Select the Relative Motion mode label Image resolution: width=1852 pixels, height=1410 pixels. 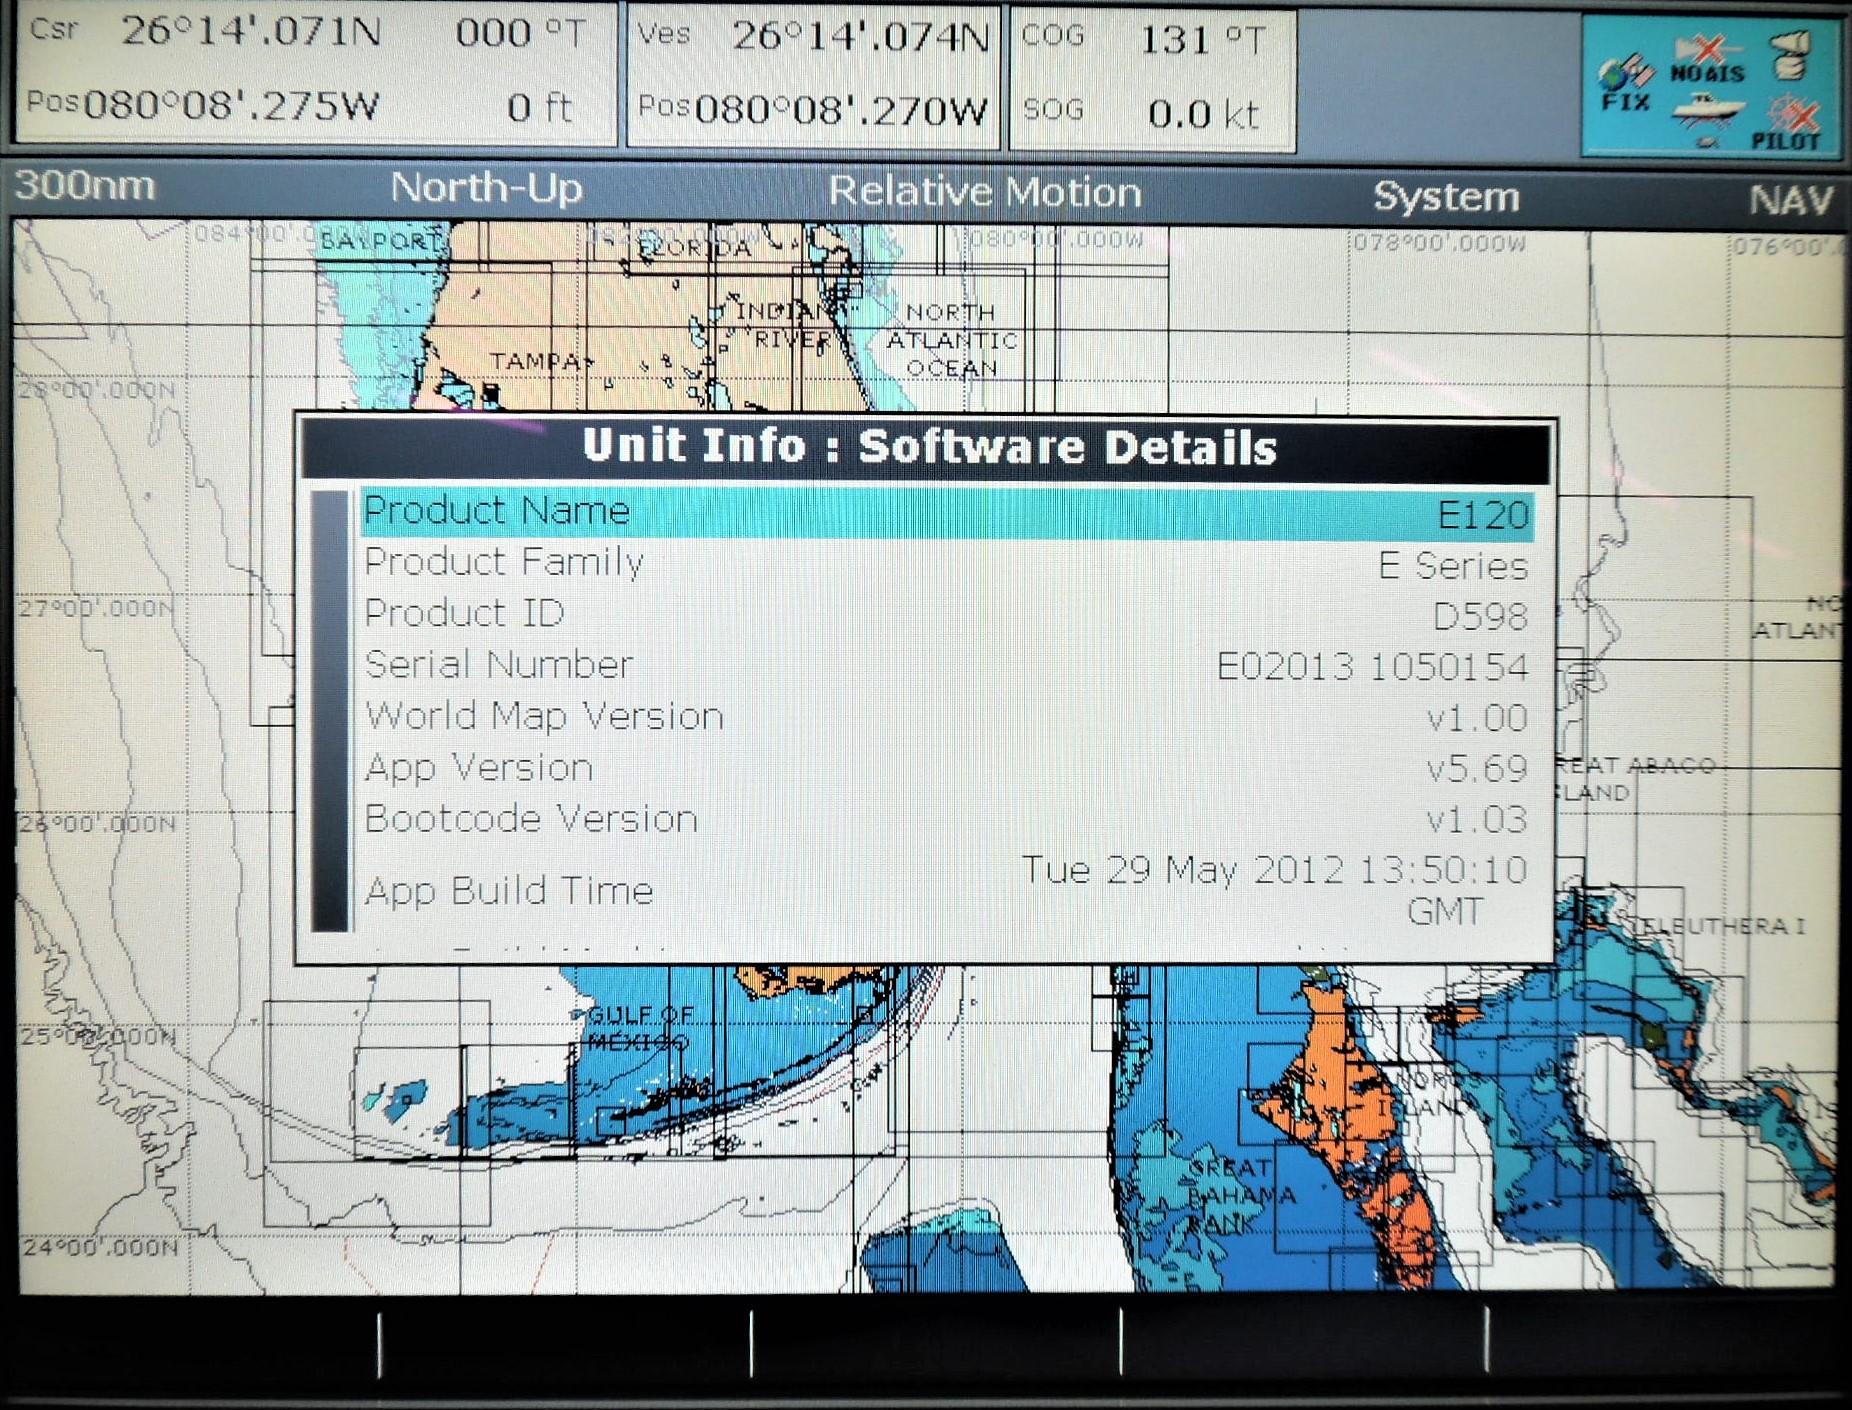tap(985, 191)
